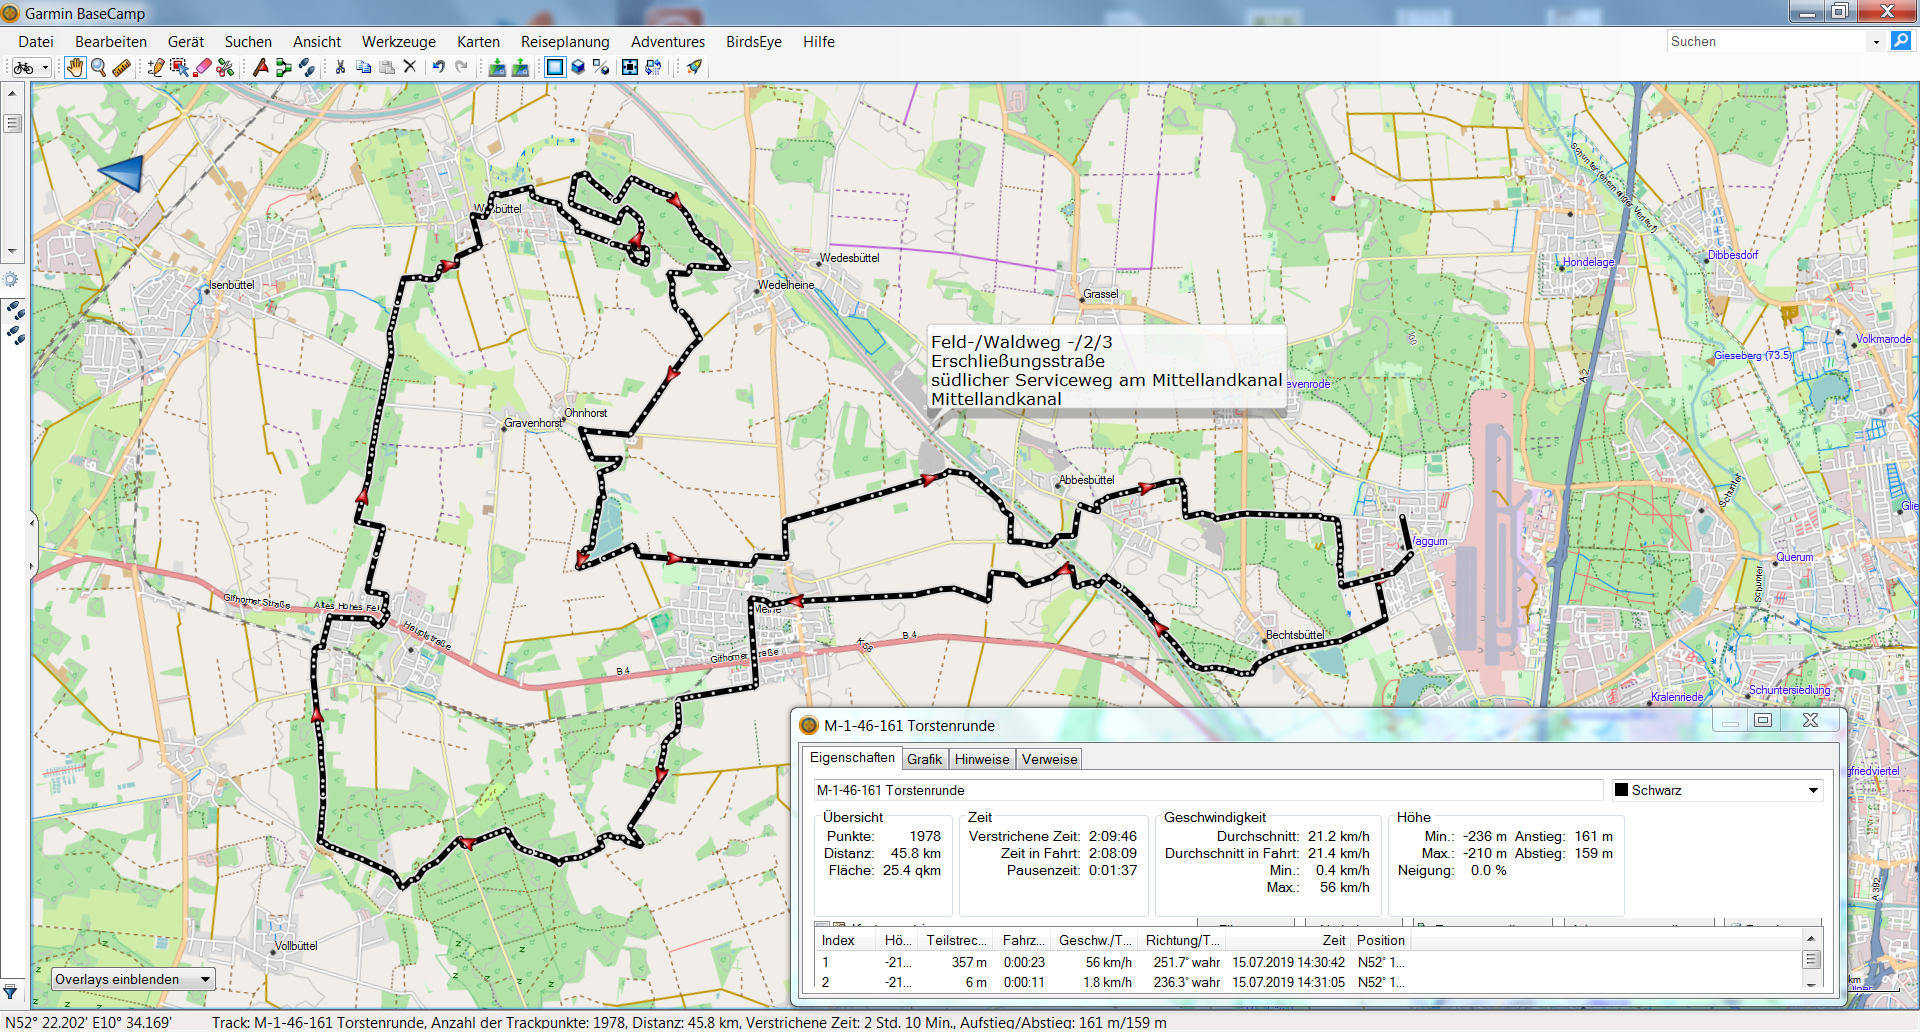Sort by Zeit column header

click(1289, 940)
